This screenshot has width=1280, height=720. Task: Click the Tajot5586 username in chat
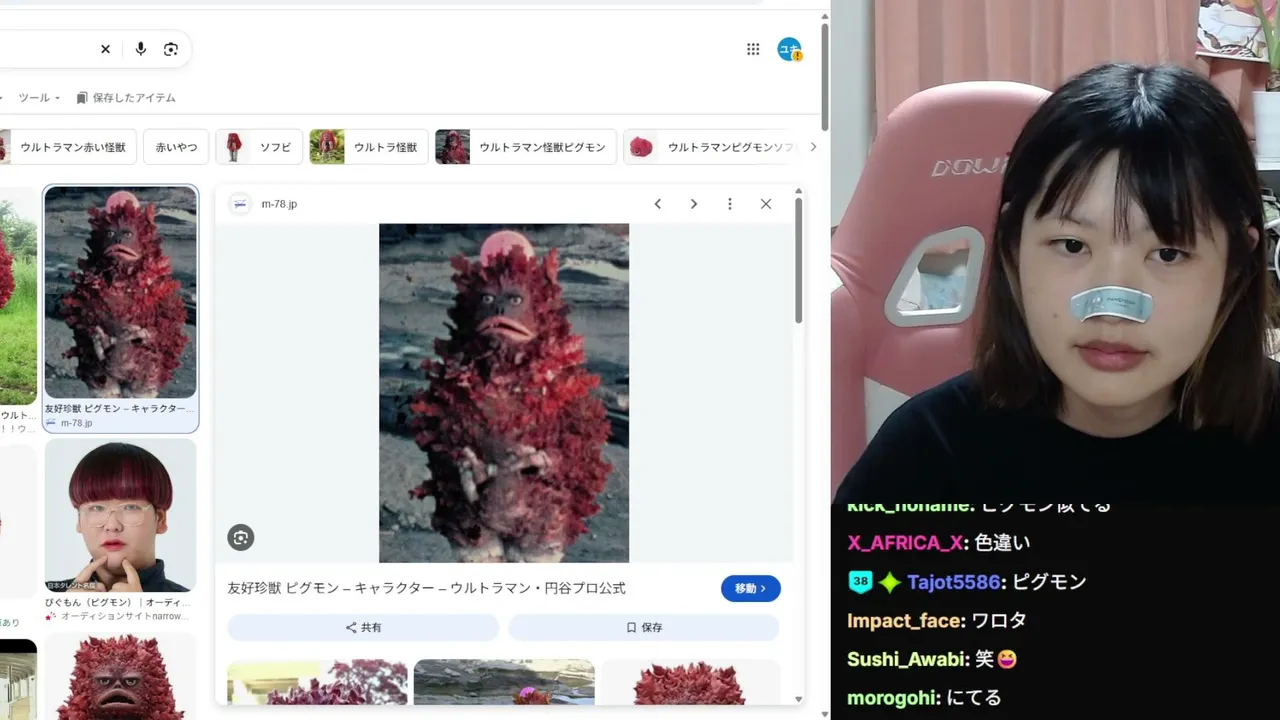[x=956, y=582]
